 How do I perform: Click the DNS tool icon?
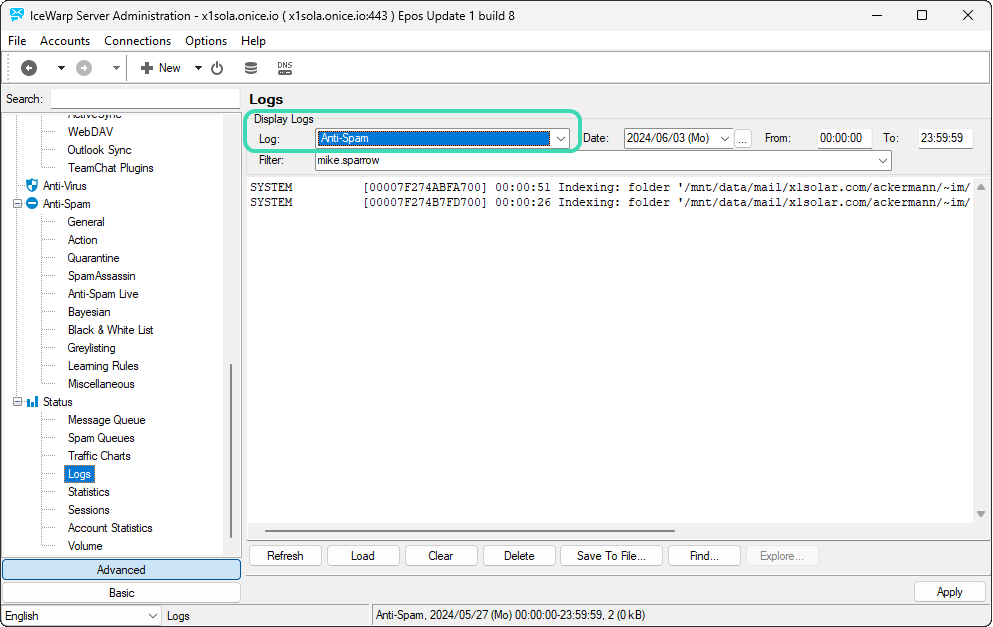coord(285,68)
